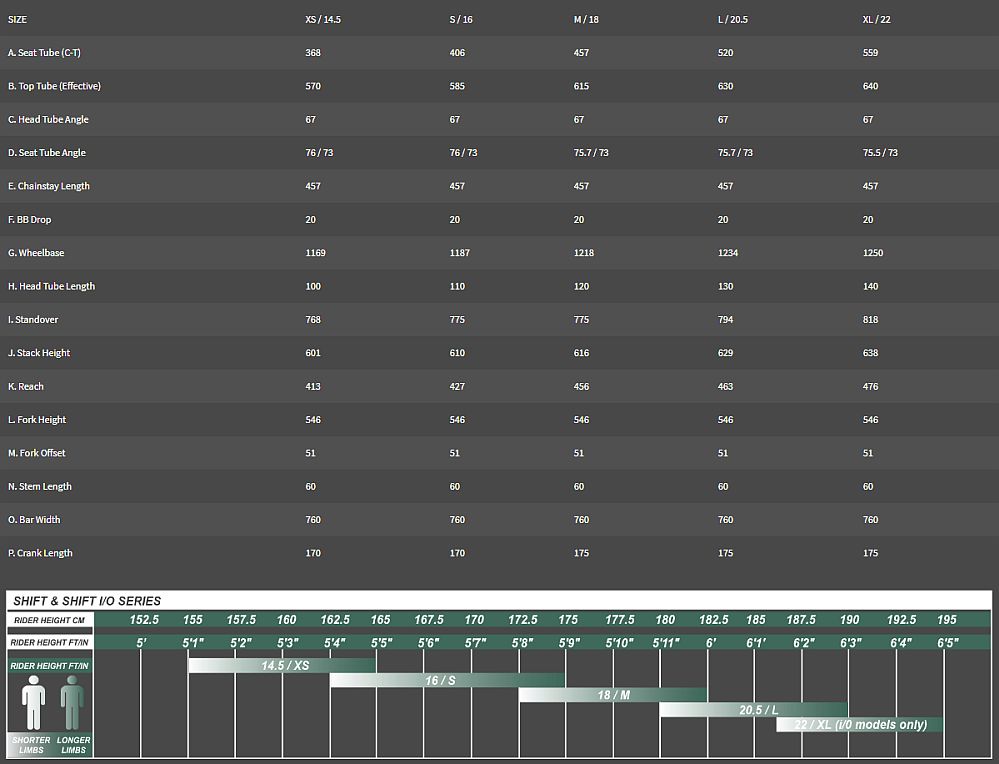Select the H. Head Tube Length row label
Screen dimensions: 999x764
[x=51, y=286]
